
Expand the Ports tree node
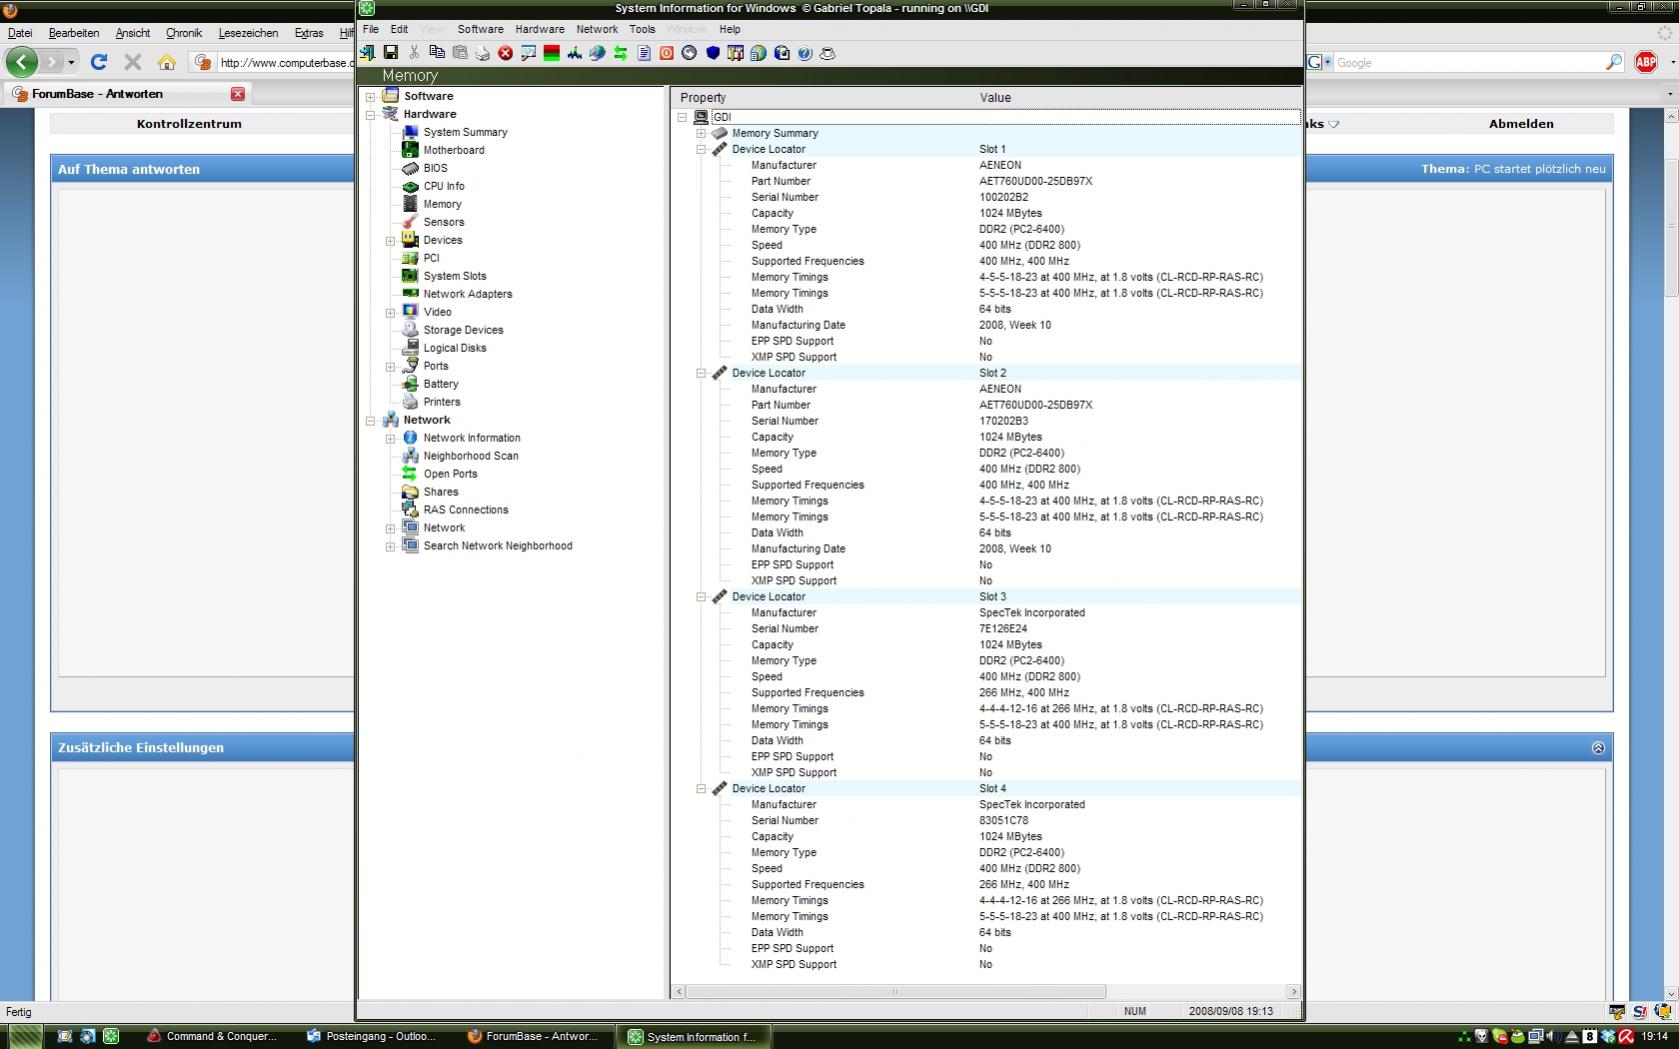pos(390,367)
